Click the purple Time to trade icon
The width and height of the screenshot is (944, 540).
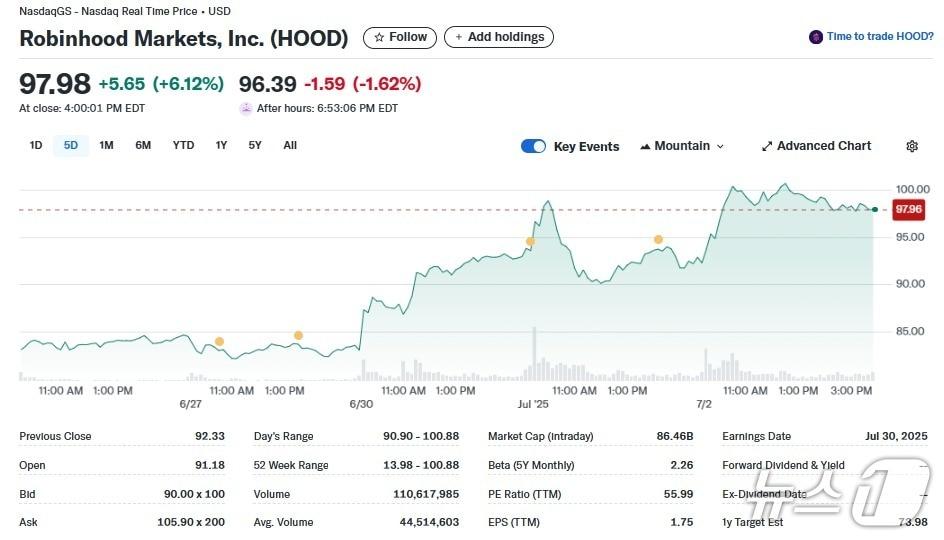coord(816,37)
